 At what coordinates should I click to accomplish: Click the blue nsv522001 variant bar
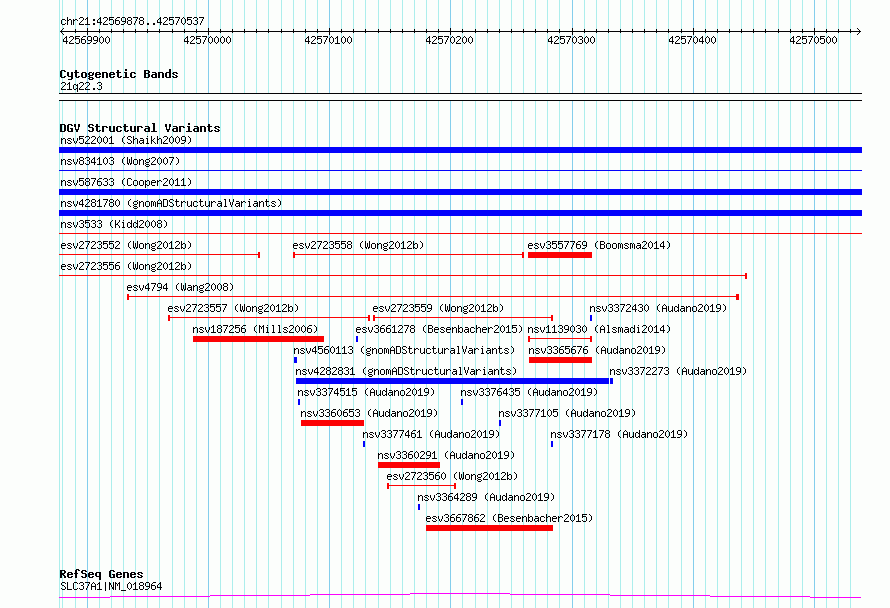460,150
